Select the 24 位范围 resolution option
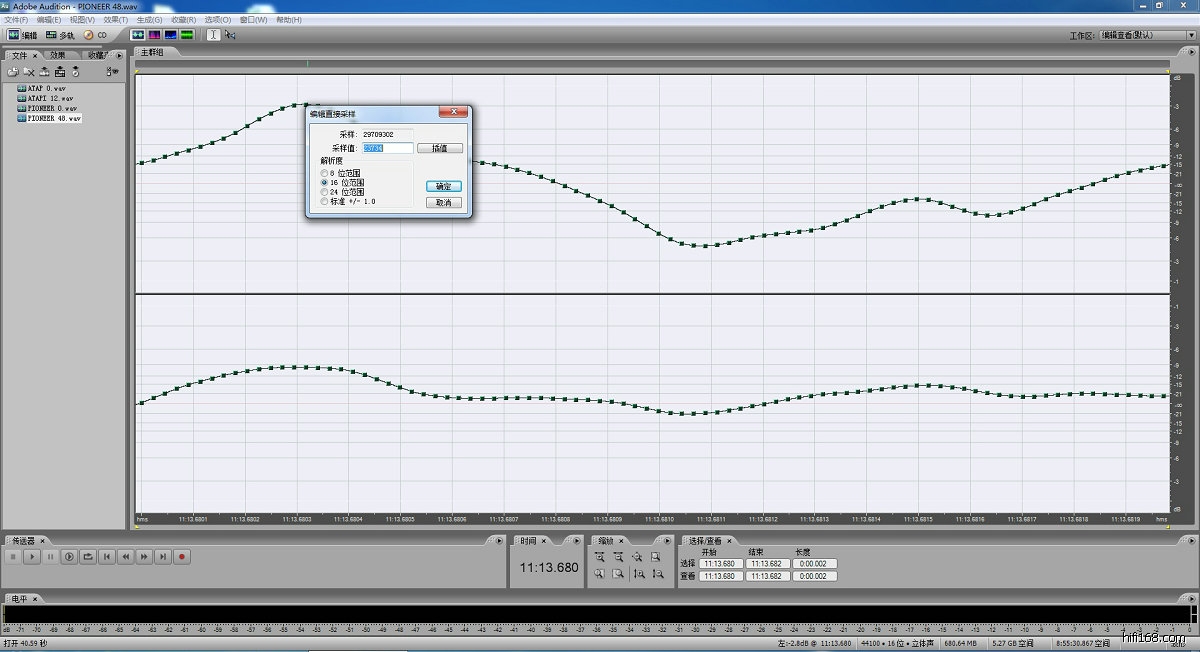This screenshot has width=1200, height=652. point(324,192)
